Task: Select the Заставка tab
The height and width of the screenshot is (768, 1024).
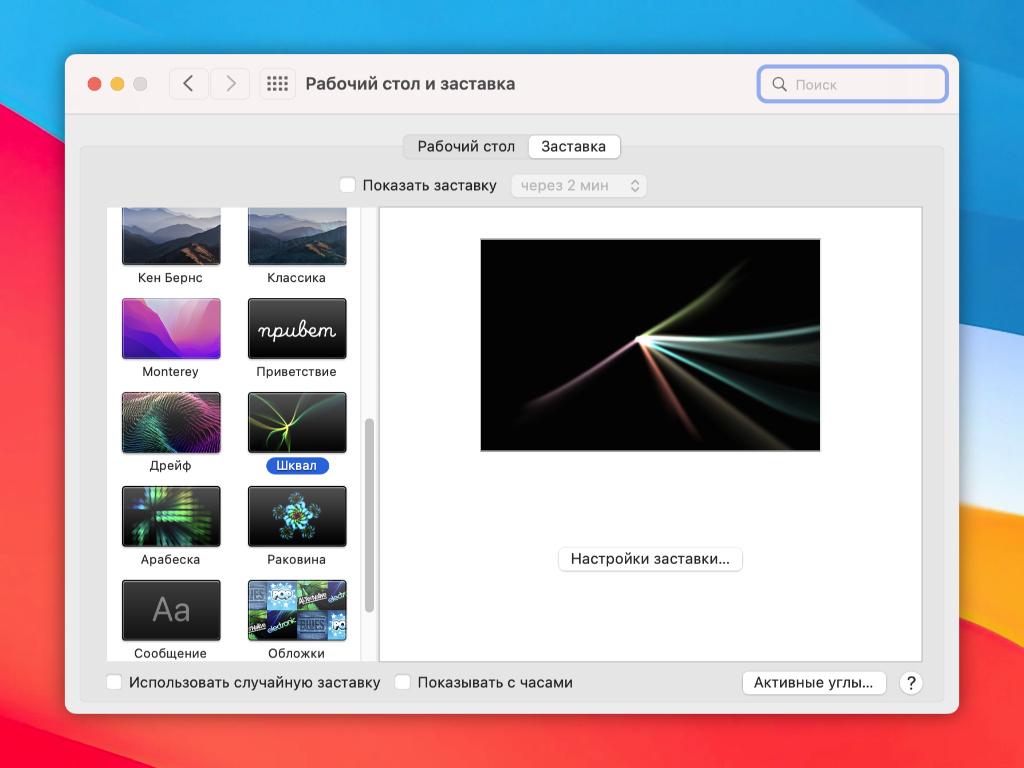Action: pos(573,146)
